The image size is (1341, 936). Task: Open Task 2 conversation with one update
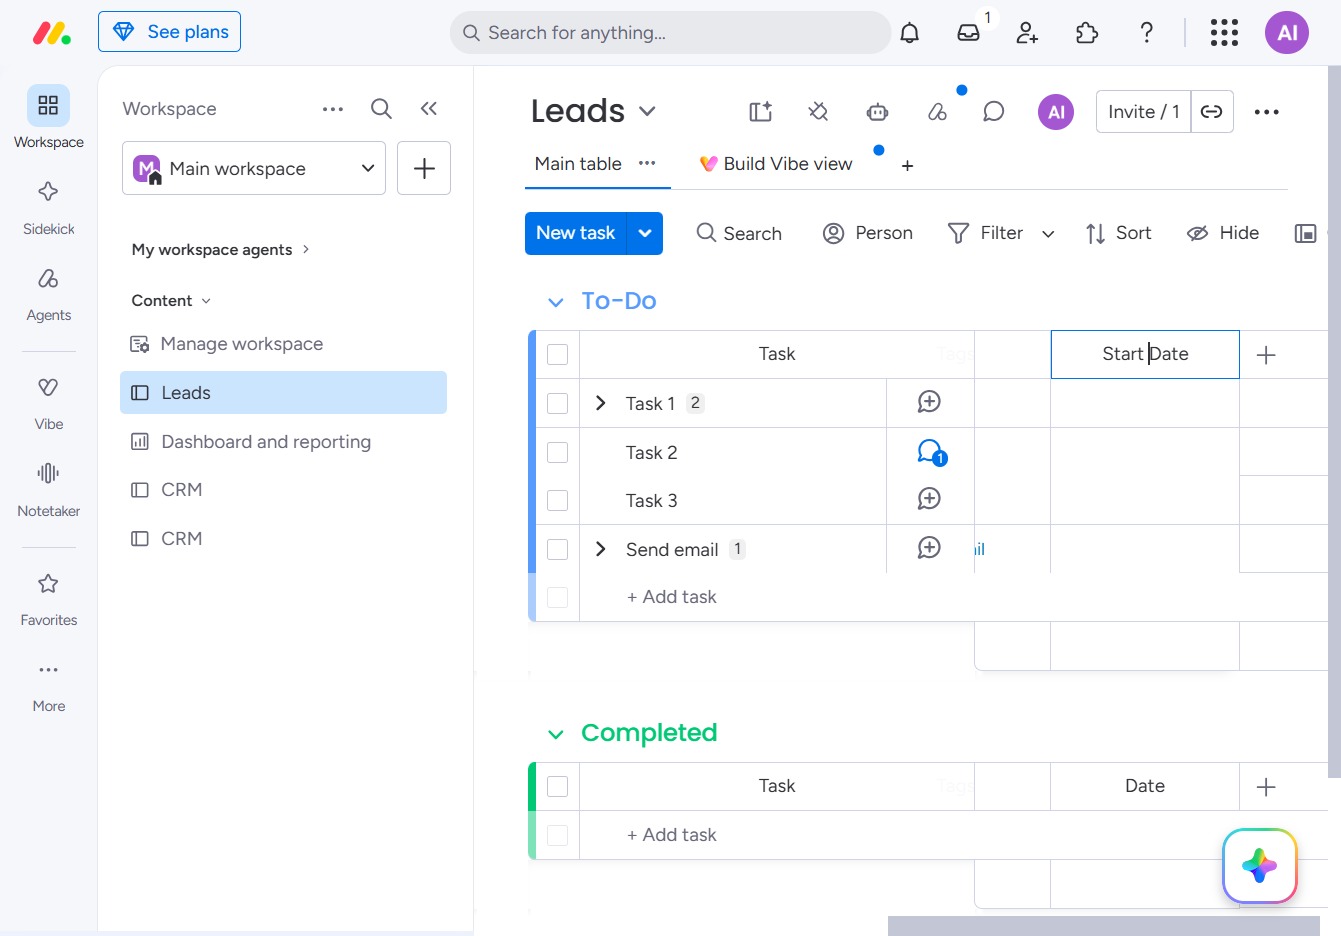coord(931,453)
